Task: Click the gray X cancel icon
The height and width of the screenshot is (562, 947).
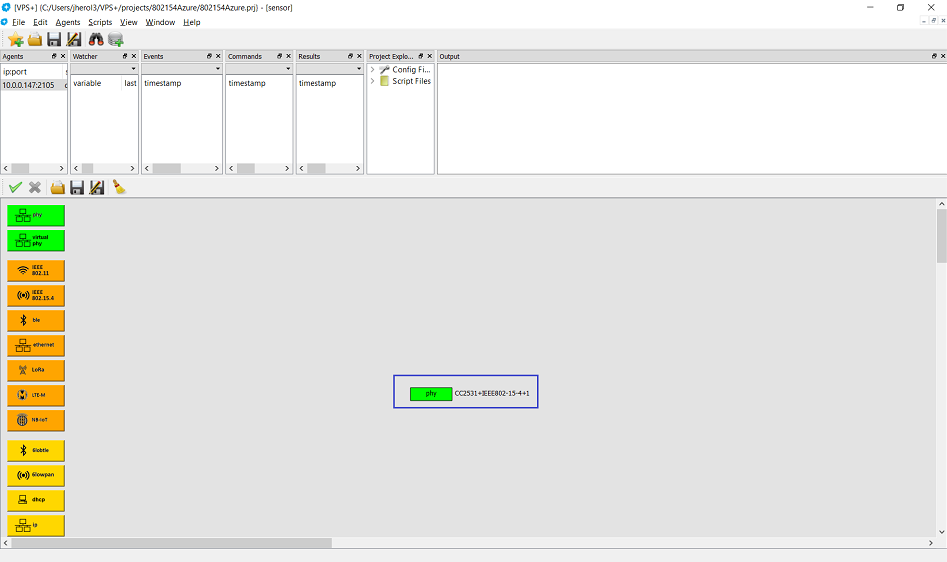Action: [x=35, y=187]
